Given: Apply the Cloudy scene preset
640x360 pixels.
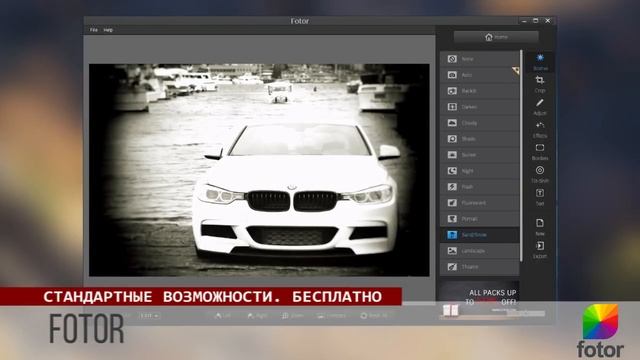Looking at the screenshot, I should coord(480,123).
